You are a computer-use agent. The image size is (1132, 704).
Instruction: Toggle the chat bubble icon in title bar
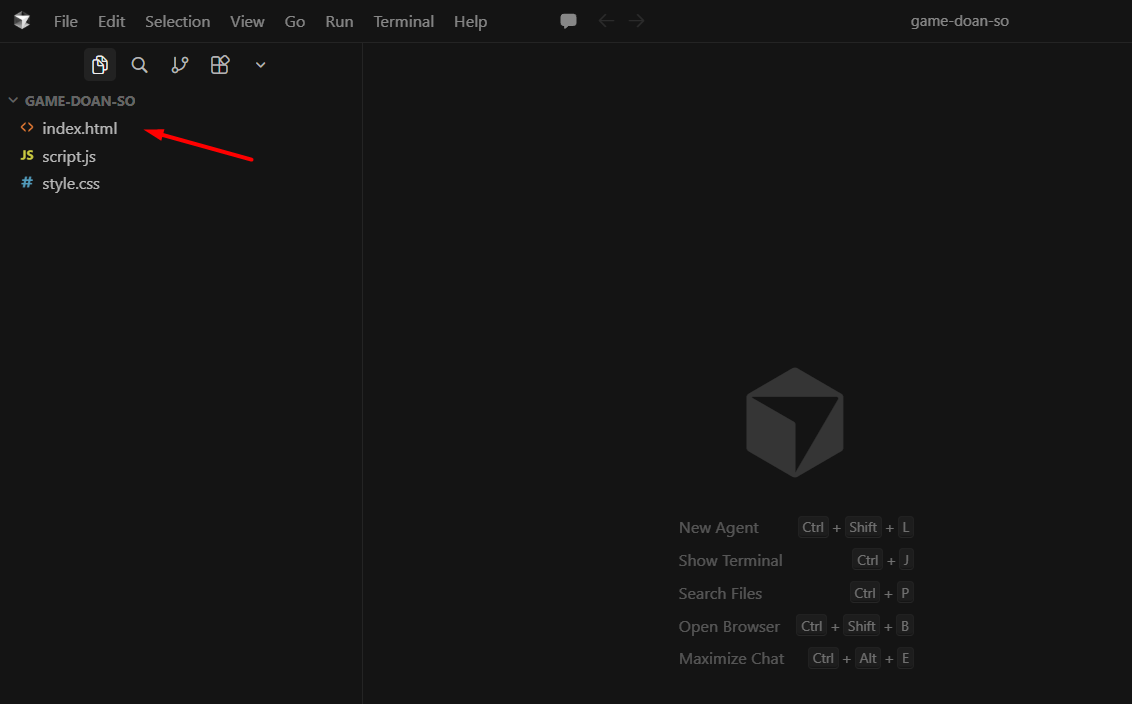coord(568,21)
